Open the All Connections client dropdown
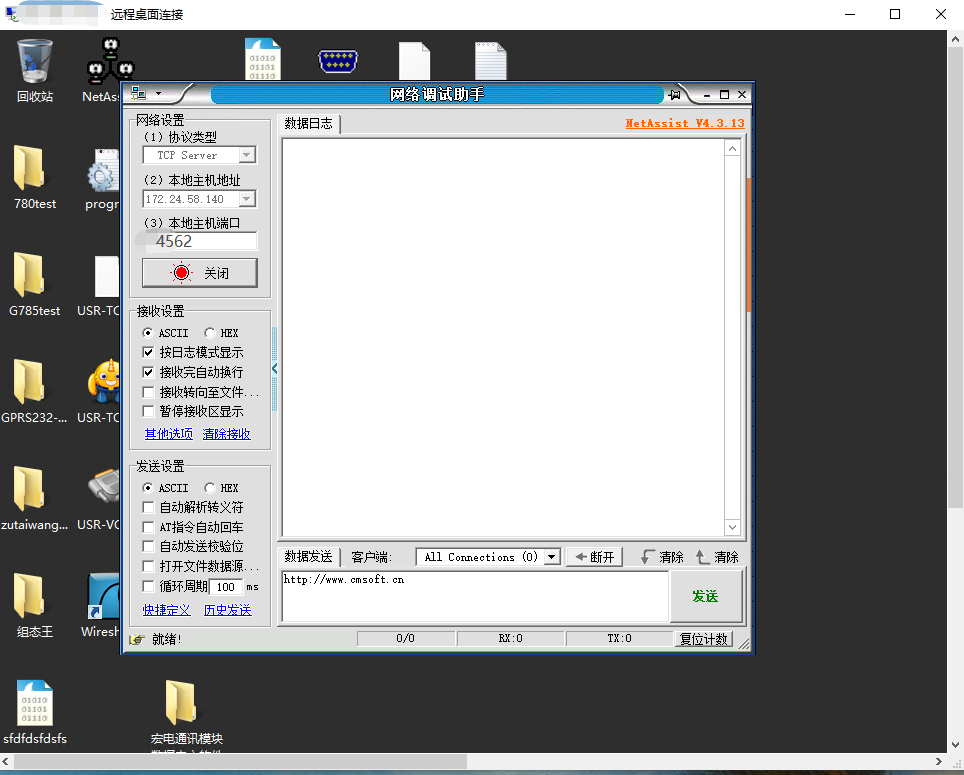964x775 pixels. [551, 558]
